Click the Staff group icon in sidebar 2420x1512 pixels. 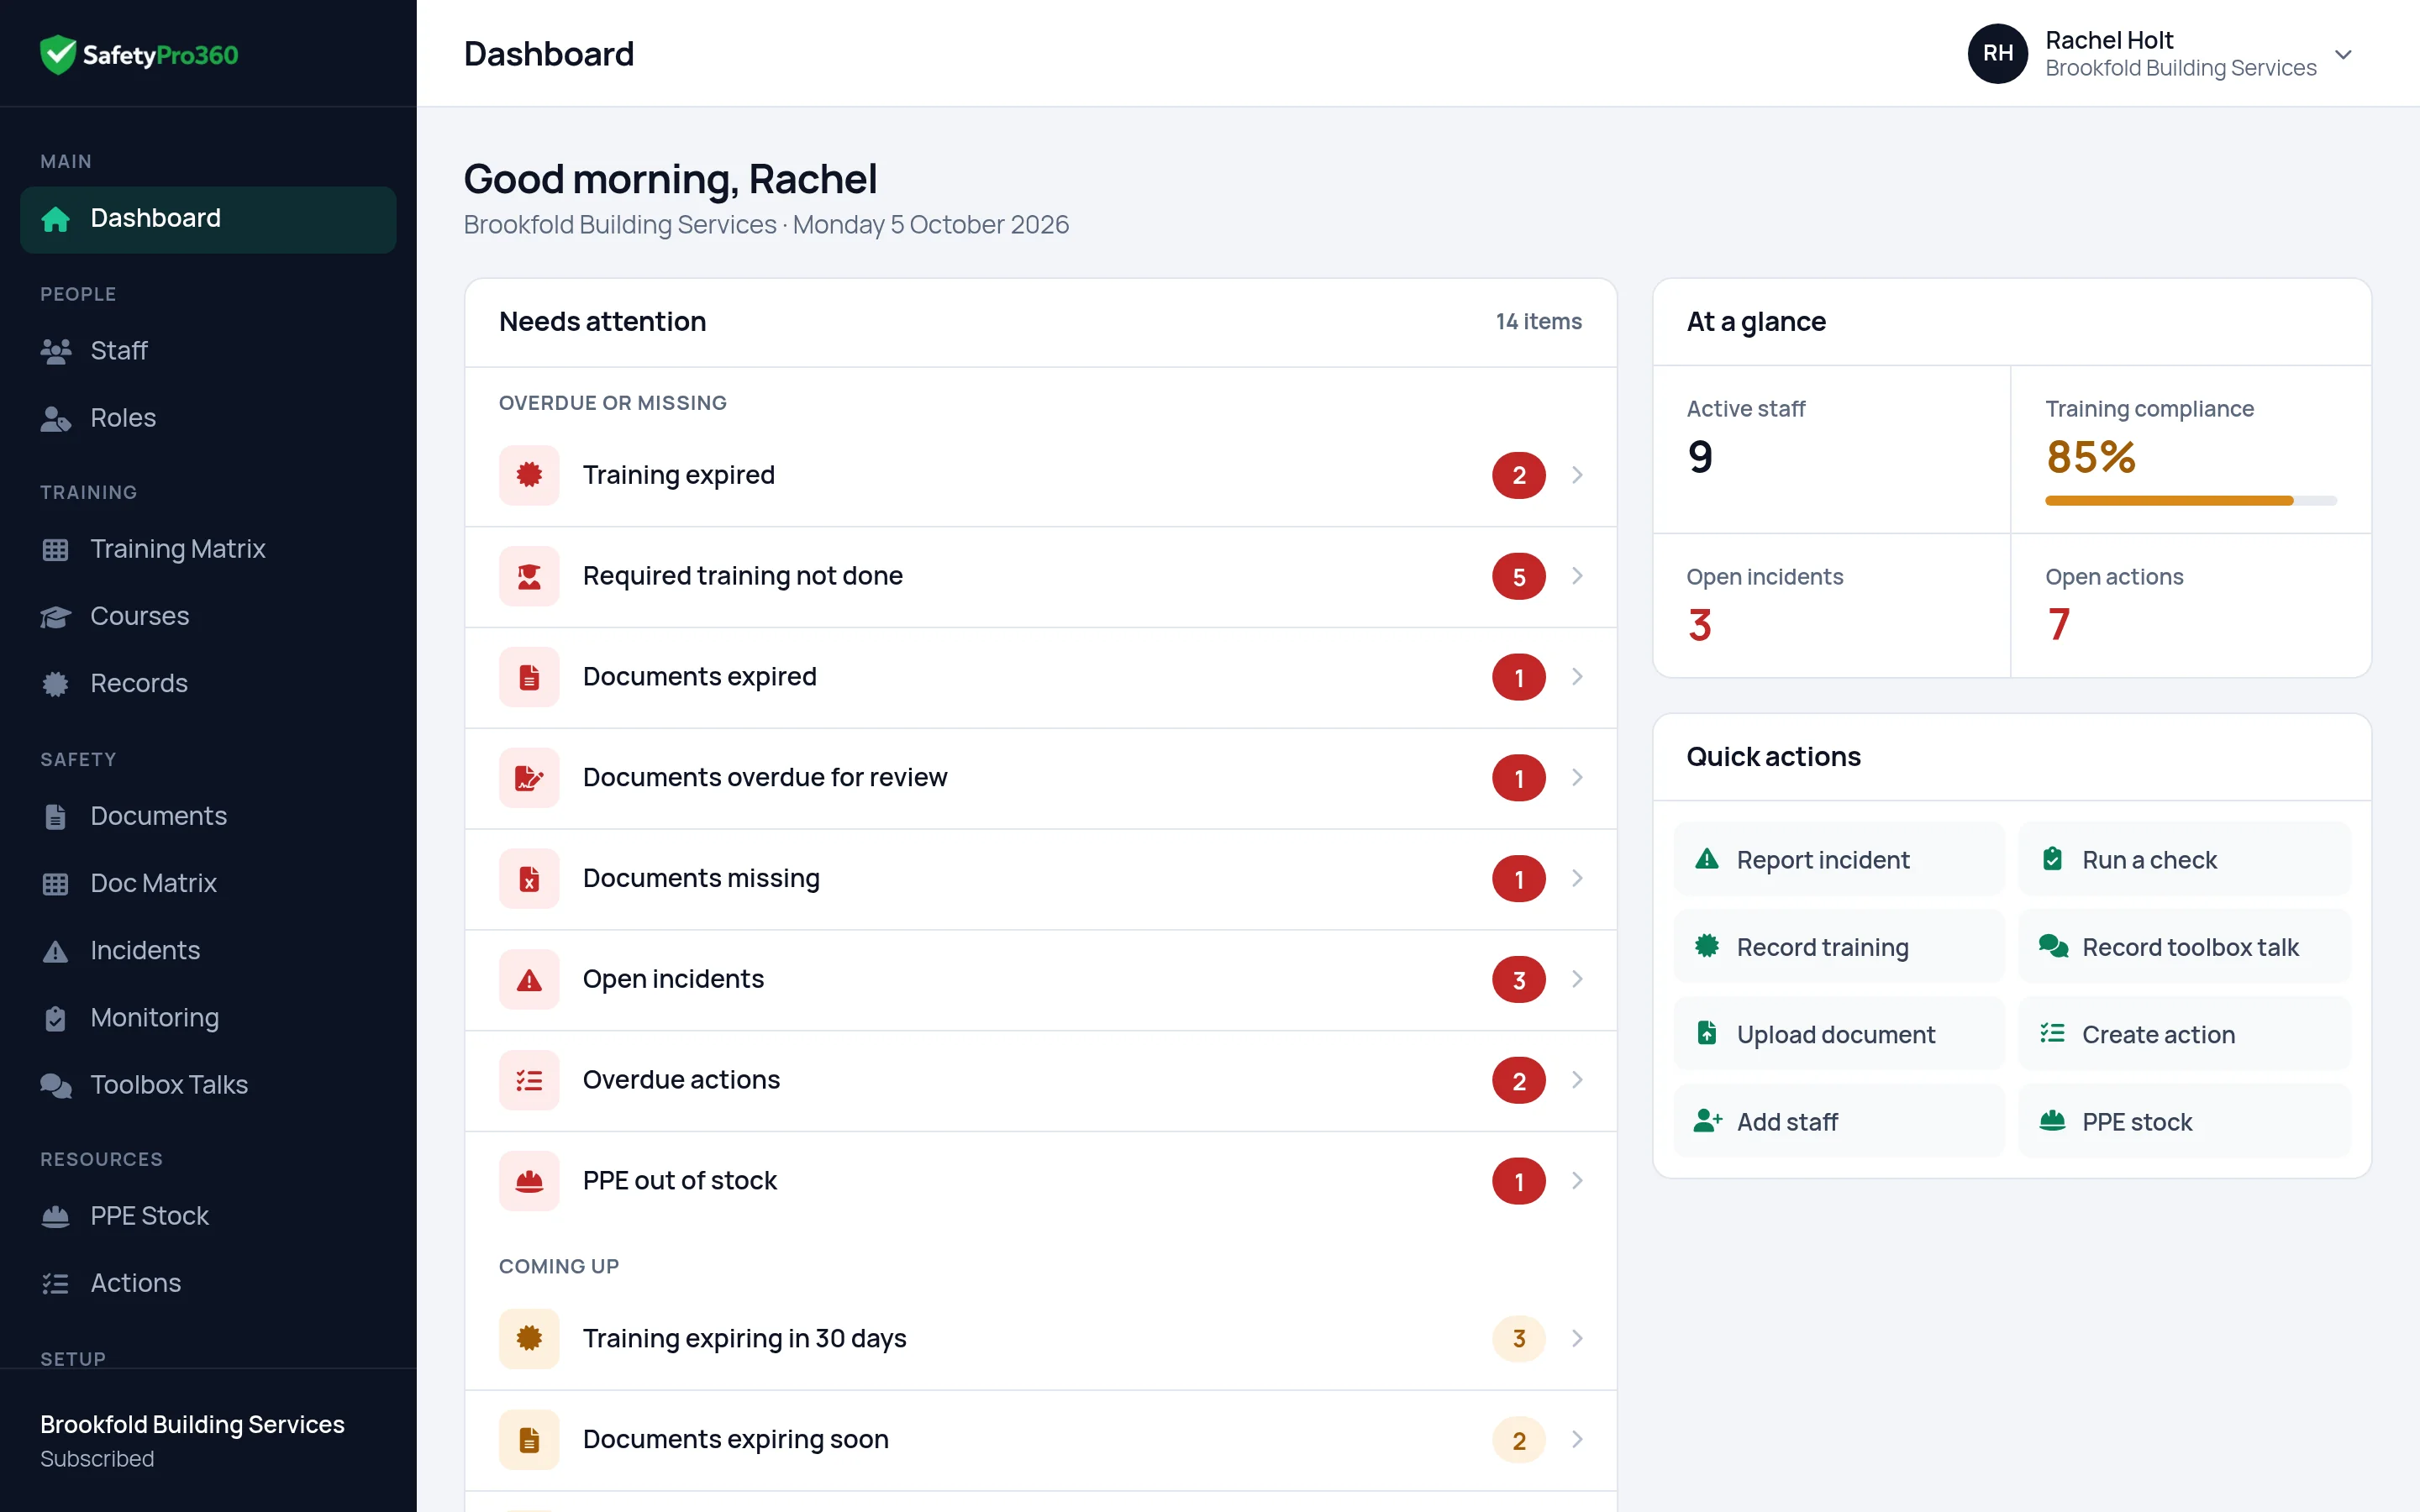point(56,351)
